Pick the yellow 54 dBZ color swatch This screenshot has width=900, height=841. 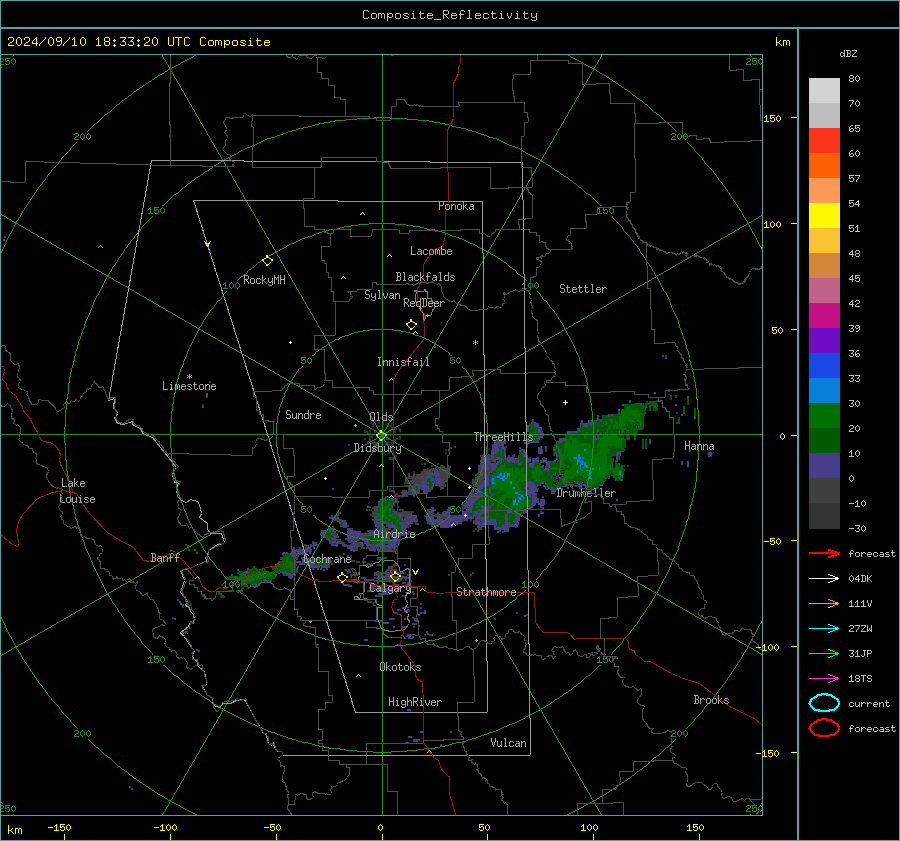click(x=824, y=215)
